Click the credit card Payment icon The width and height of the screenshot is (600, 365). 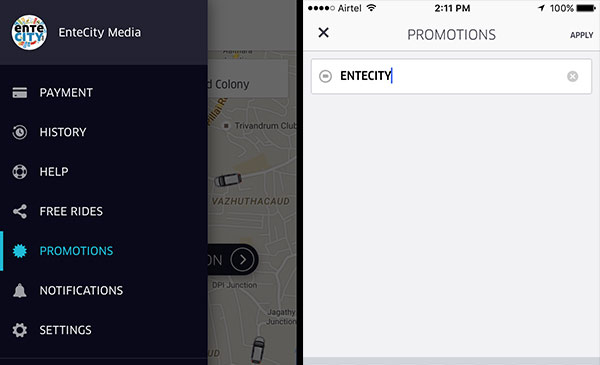point(20,93)
